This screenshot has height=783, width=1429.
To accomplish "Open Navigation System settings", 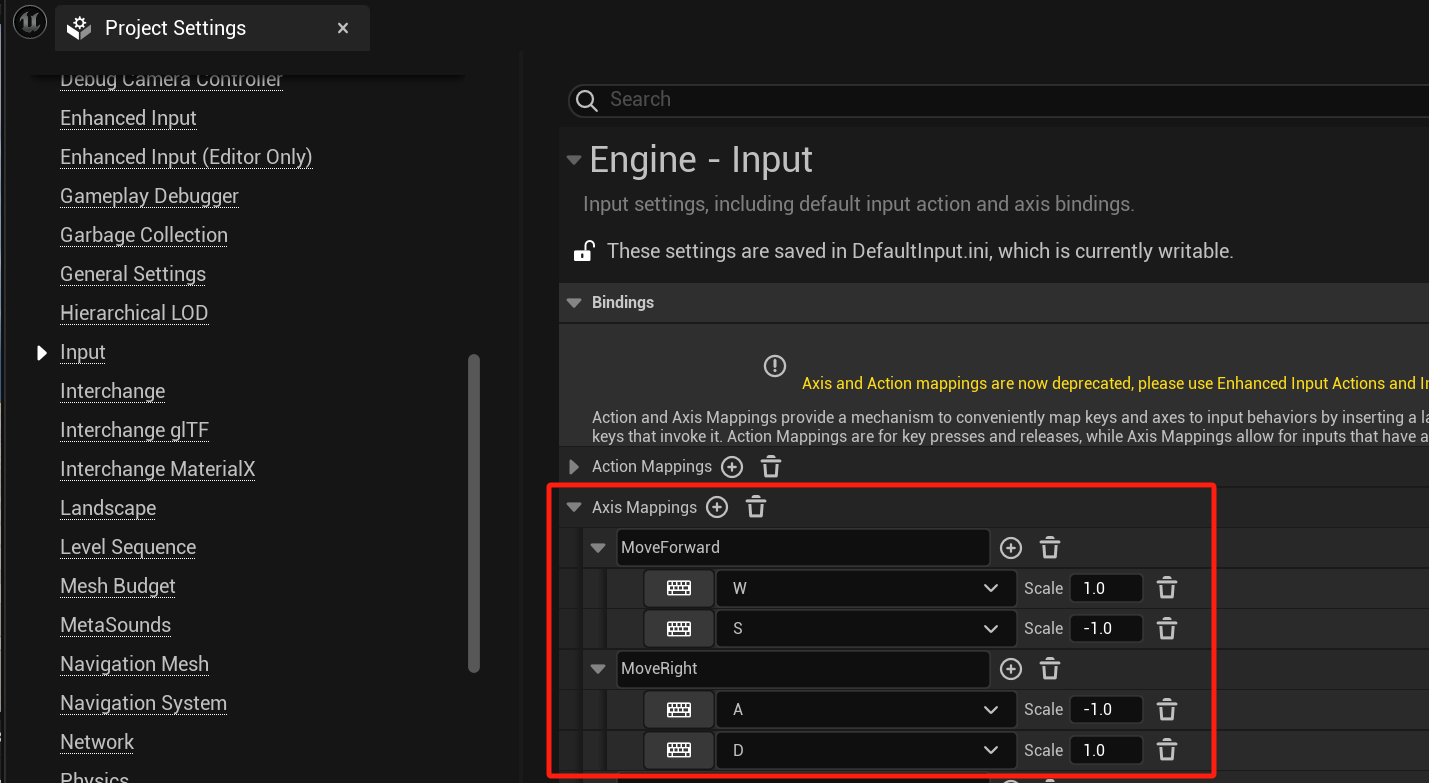I will (x=143, y=703).
